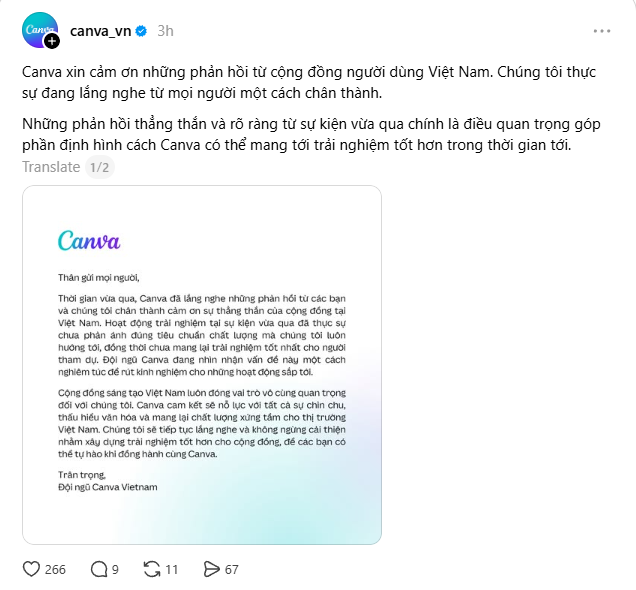Like the post with the heart icon
Screen dimensions: 636x590
click(x=32, y=569)
